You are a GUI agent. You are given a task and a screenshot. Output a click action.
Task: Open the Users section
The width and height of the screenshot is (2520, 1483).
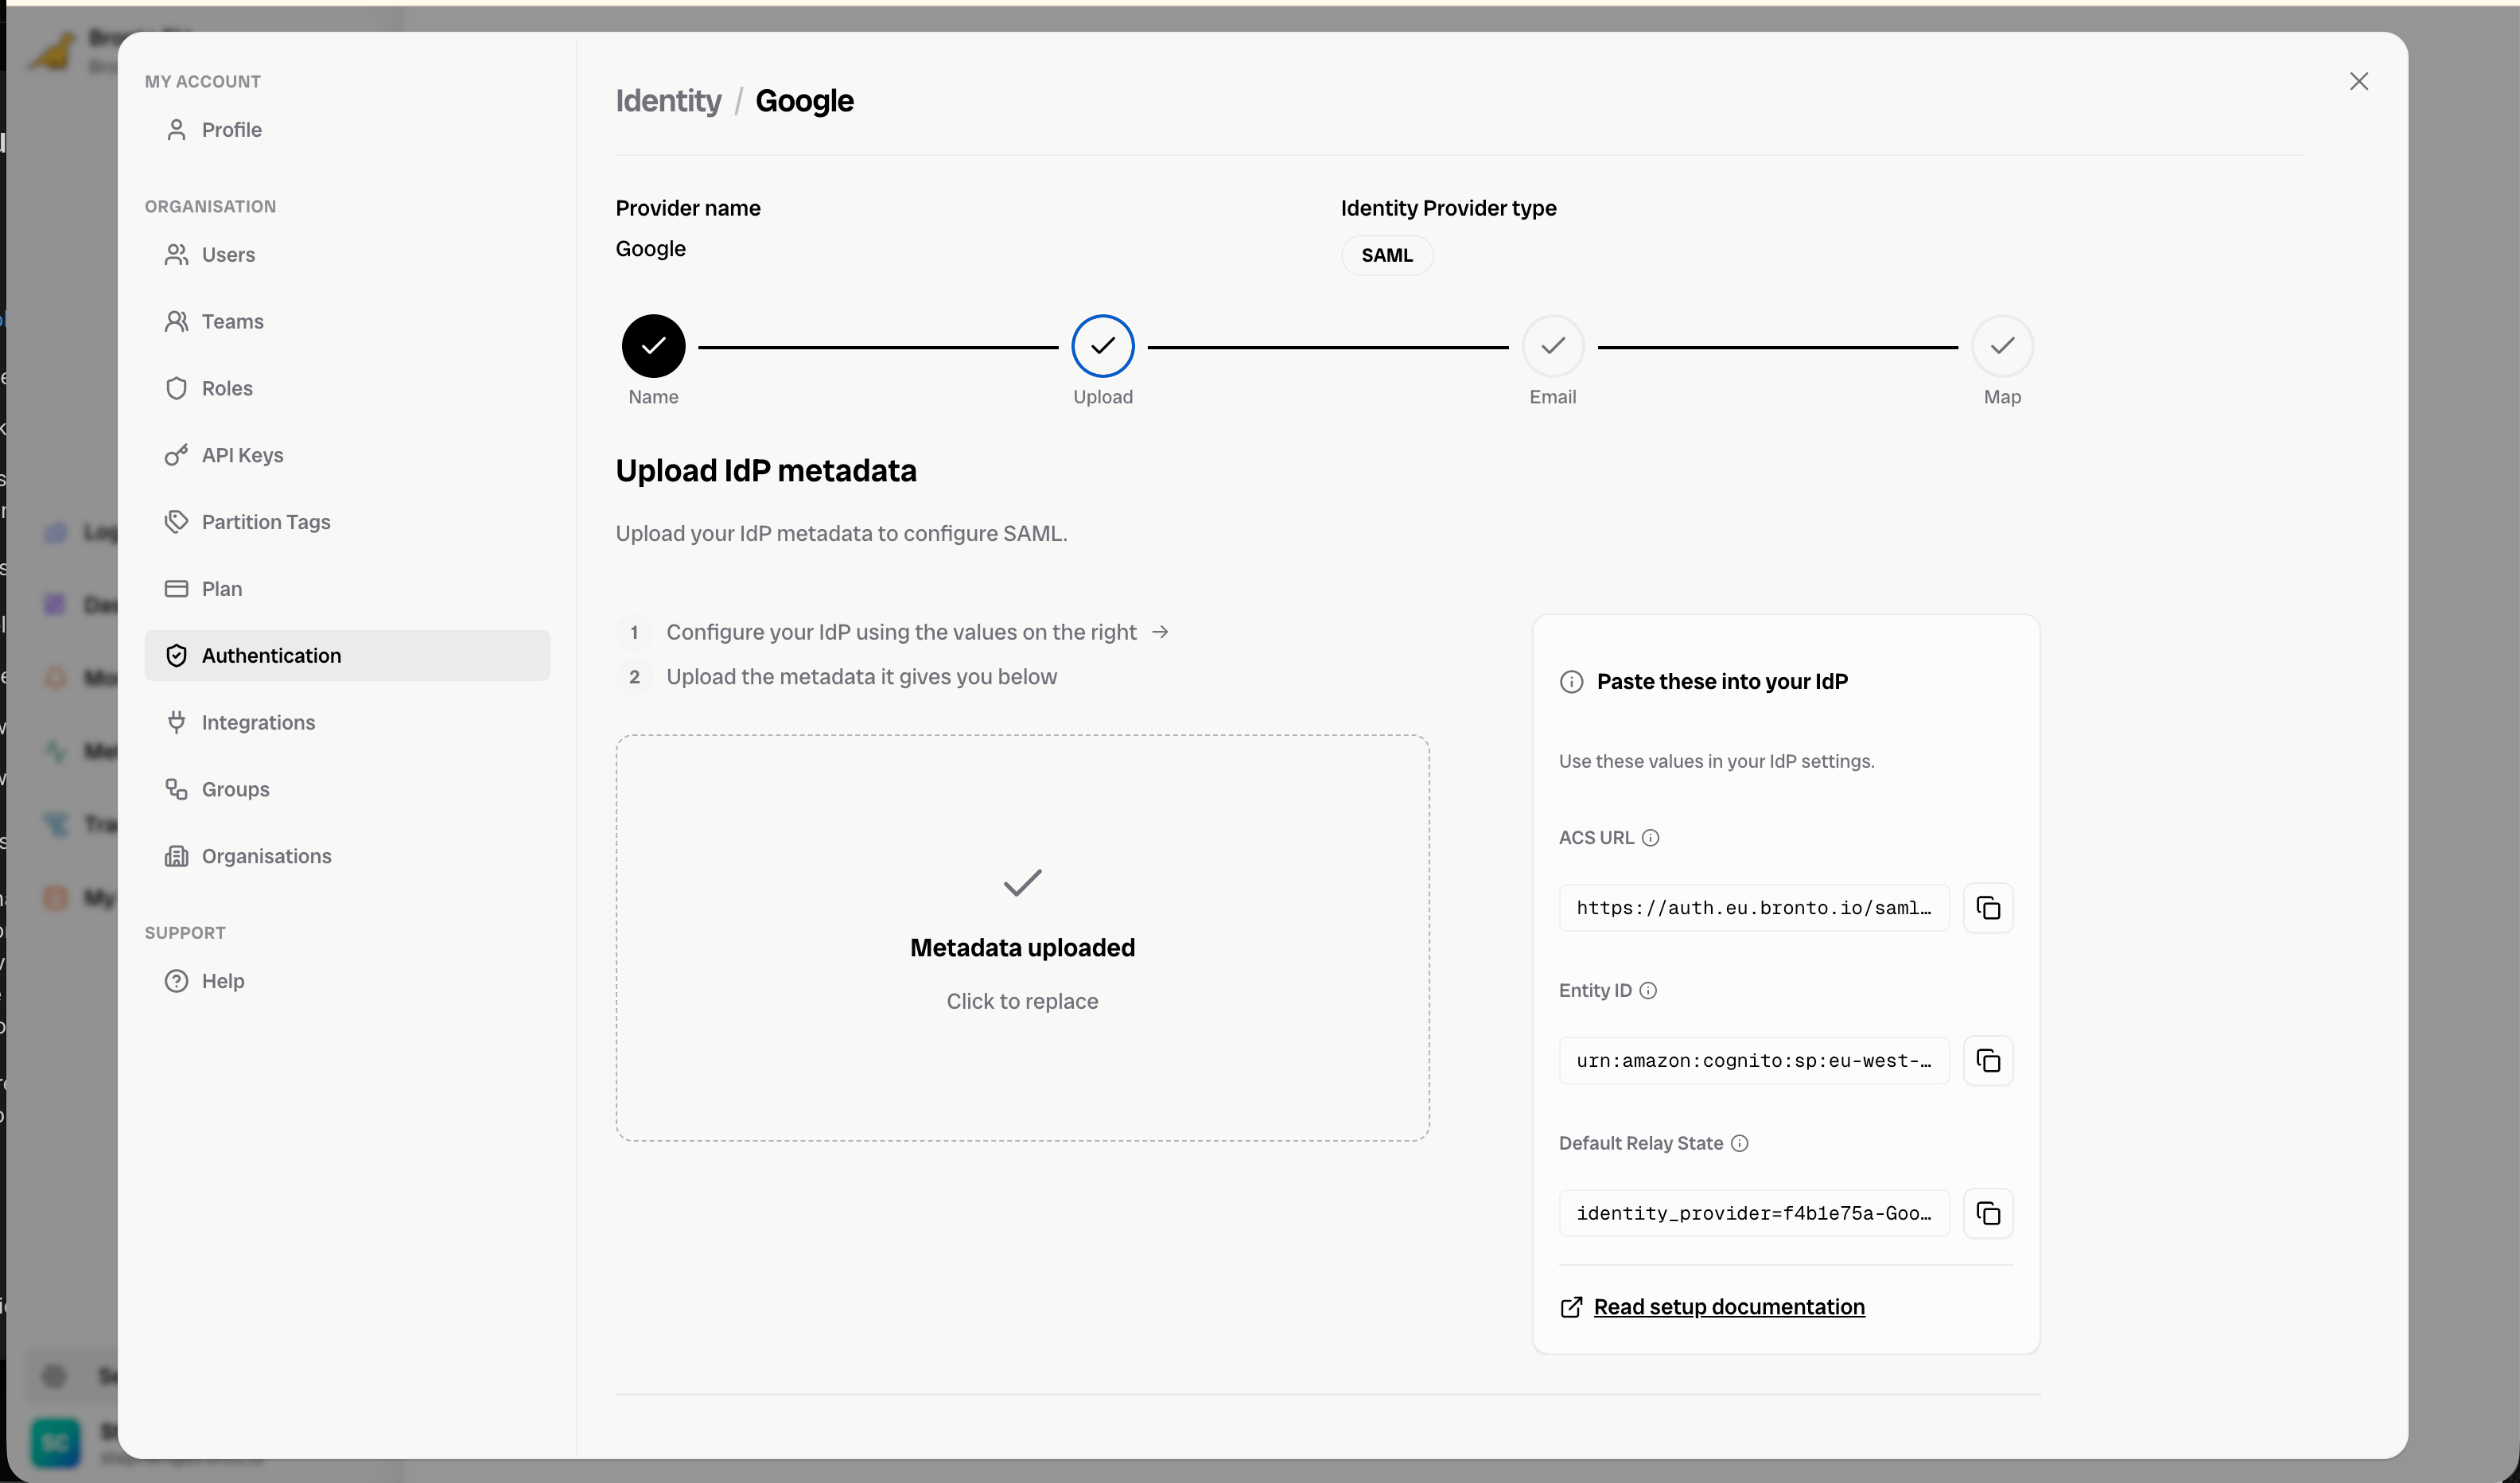346,255
